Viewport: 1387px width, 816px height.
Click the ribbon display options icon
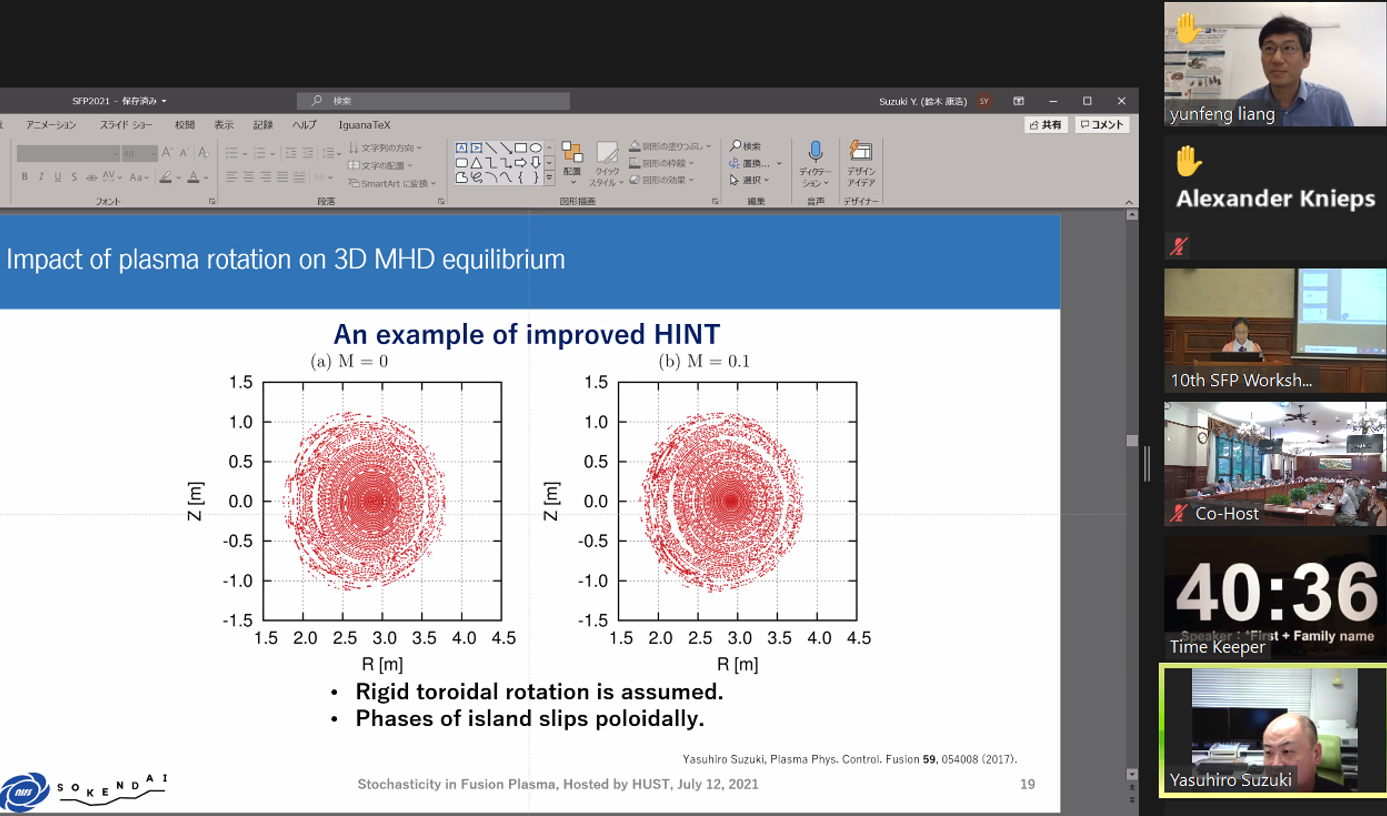point(1018,101)
